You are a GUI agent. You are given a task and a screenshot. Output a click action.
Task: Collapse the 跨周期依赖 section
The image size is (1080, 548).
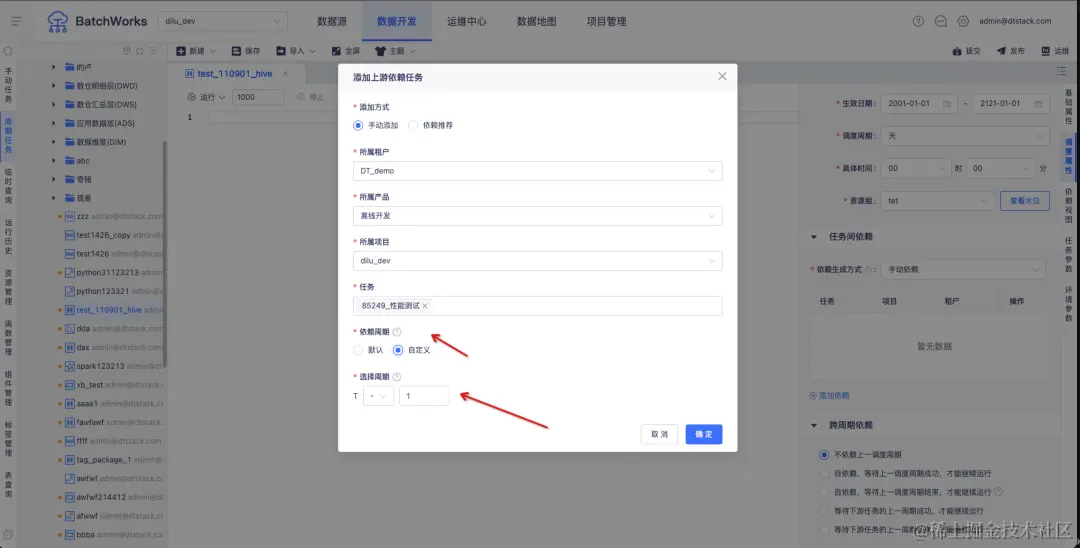pyautogui.click(x=814, y=425)
